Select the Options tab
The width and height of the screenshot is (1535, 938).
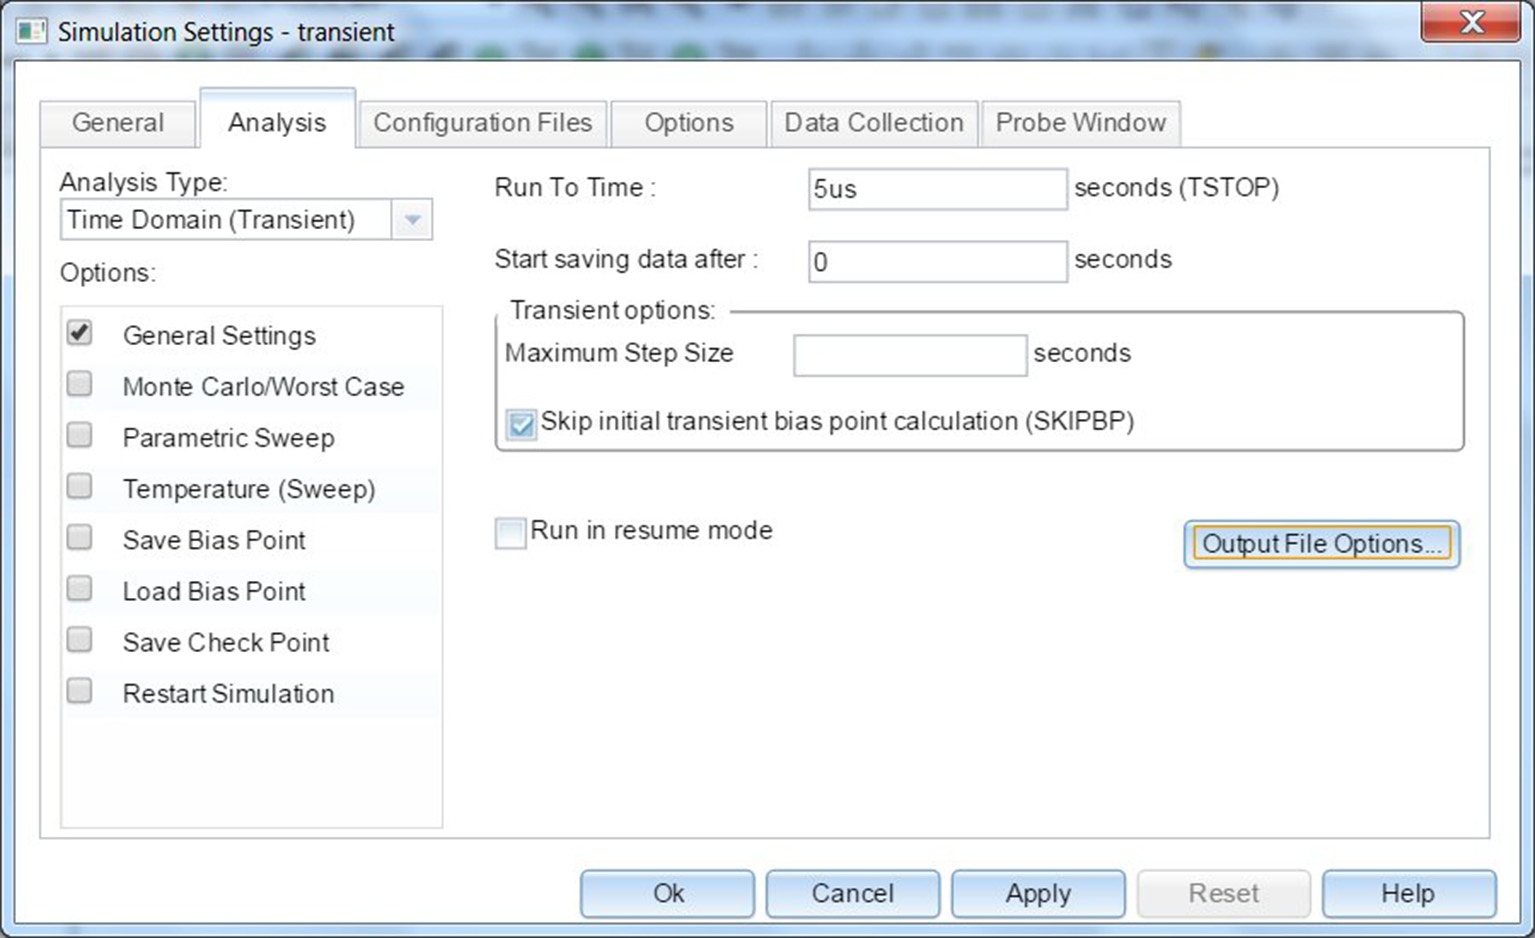(688, 123)
